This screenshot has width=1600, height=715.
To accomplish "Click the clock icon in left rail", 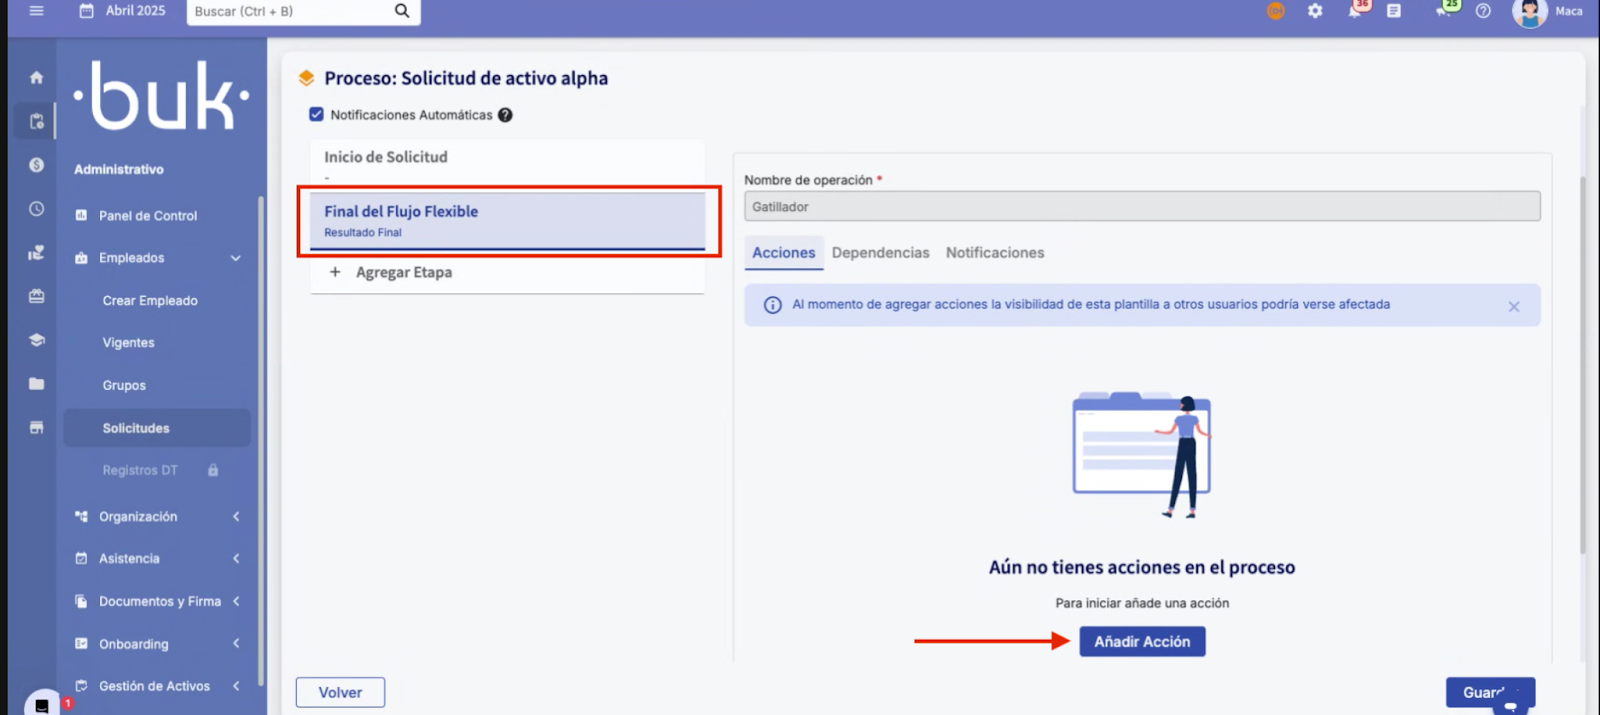I will coord(37,209).
